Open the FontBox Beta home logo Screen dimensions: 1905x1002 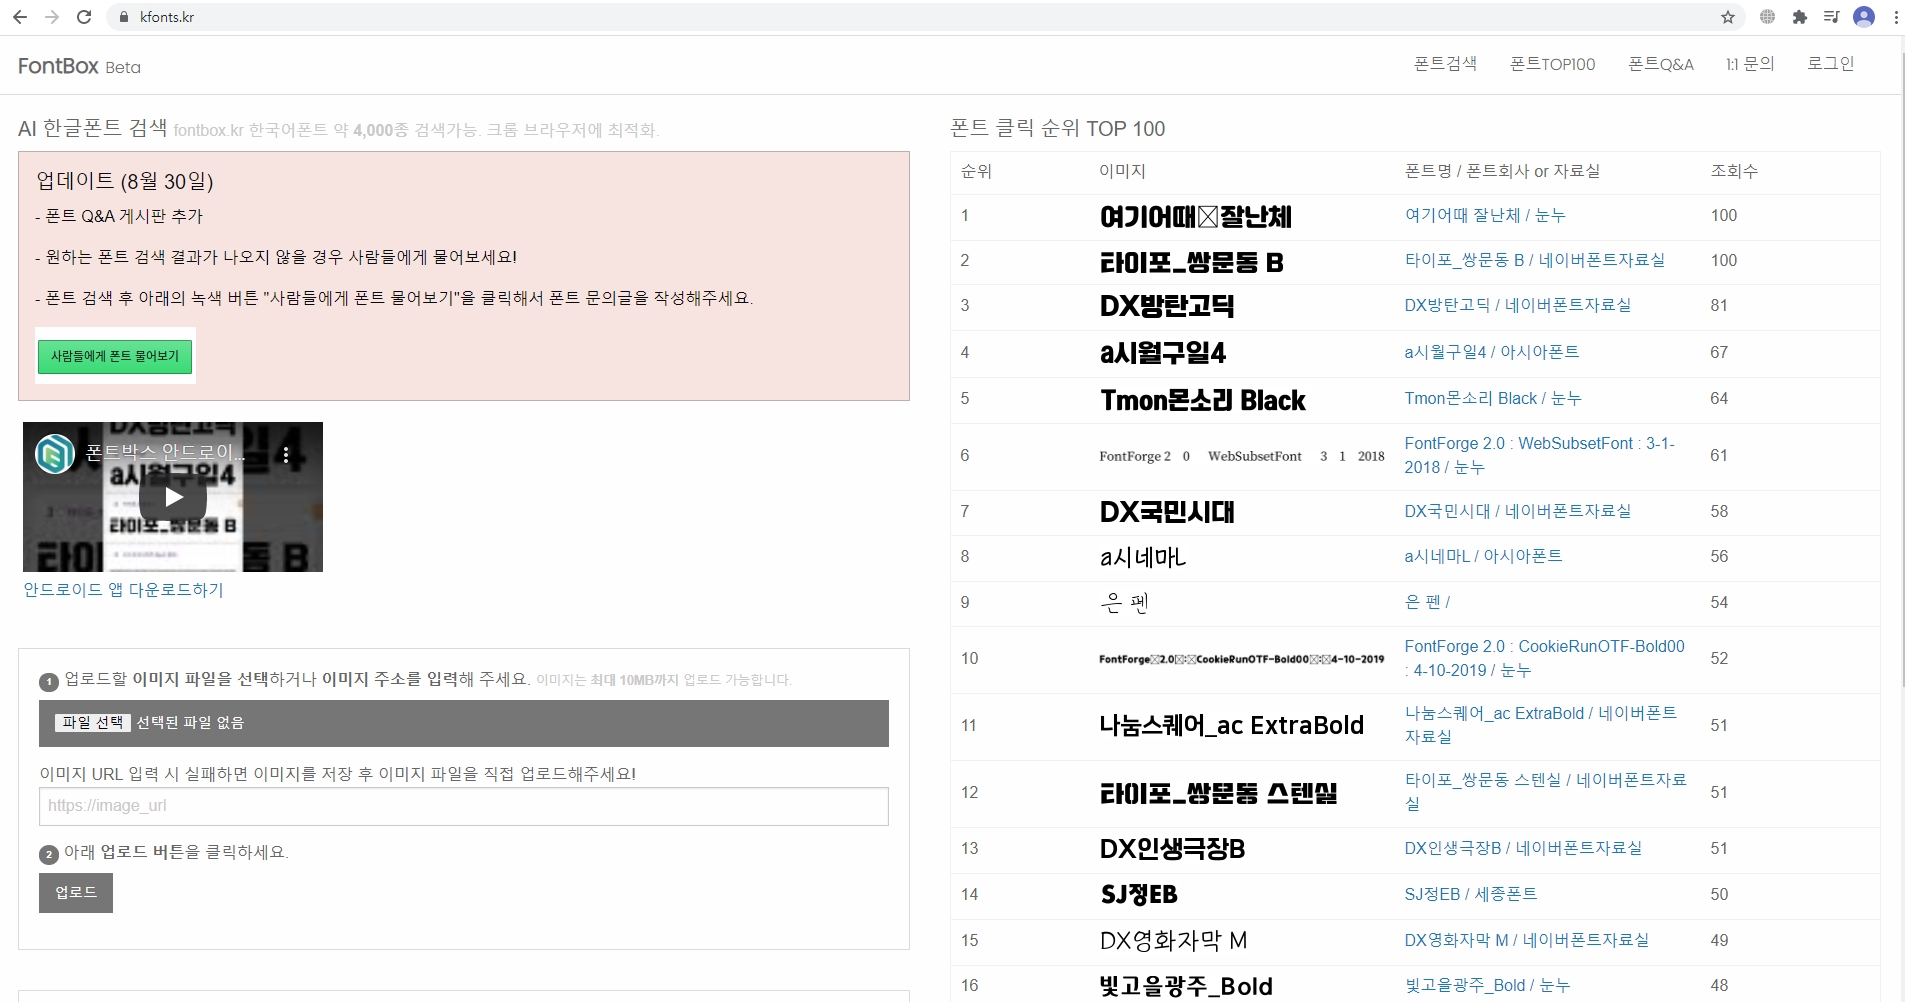pos(79,66)
